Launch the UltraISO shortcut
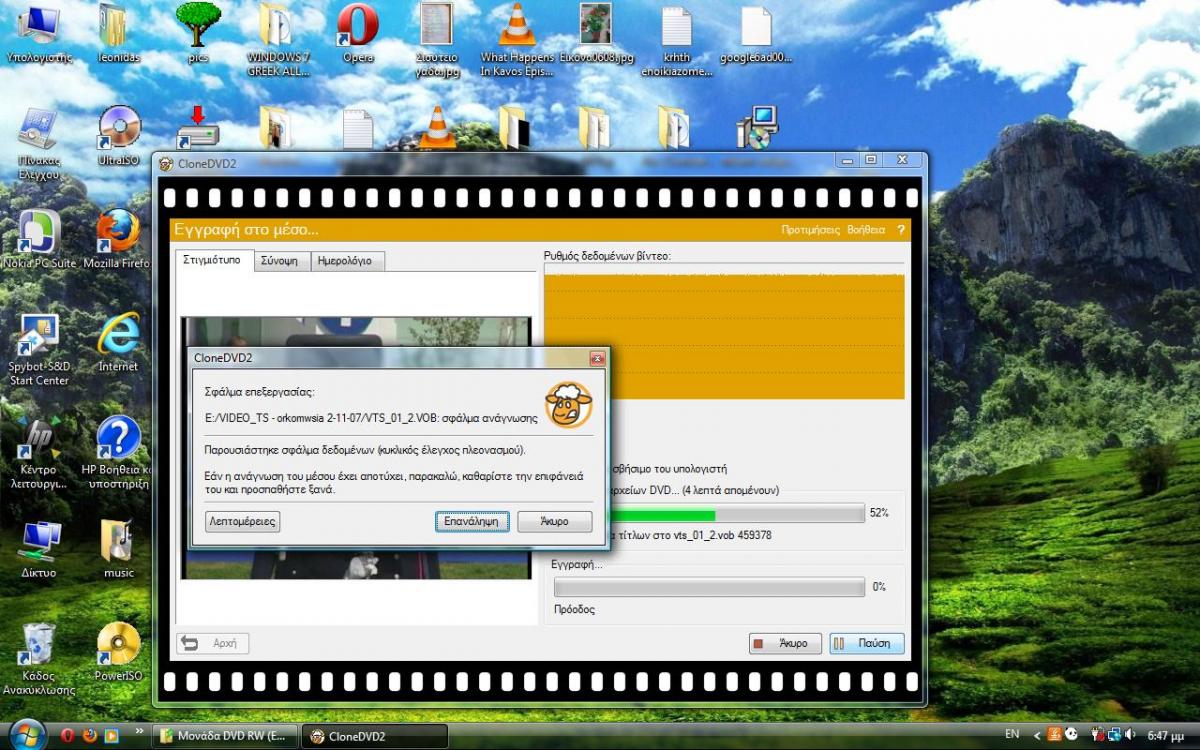 pyautogui.click(x=118, y=135)
